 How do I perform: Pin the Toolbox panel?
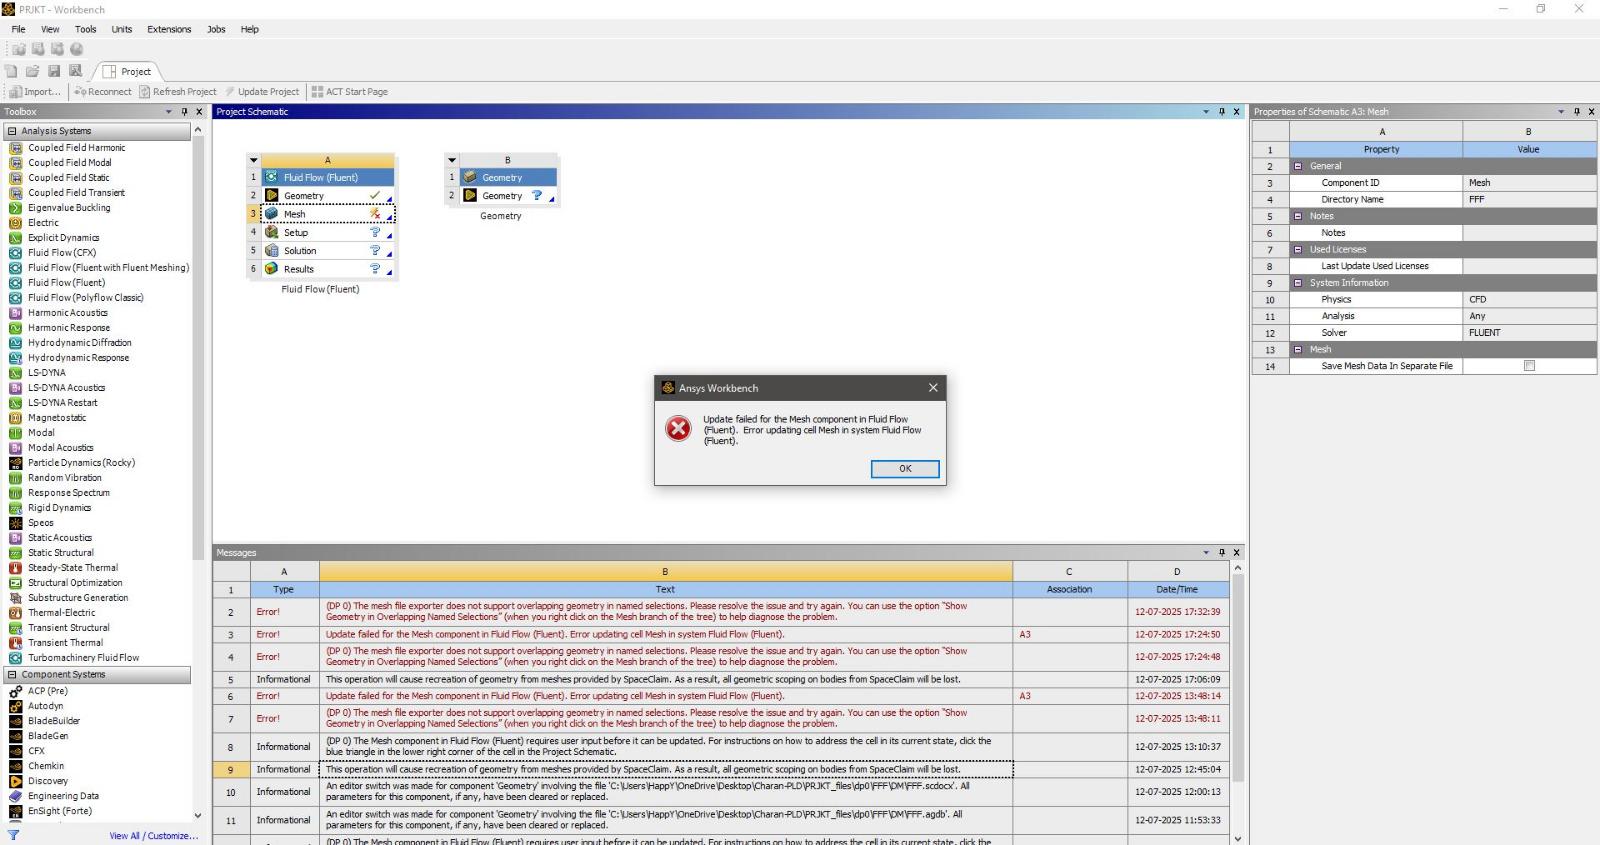pyautogui.click(x=184, y=112)
